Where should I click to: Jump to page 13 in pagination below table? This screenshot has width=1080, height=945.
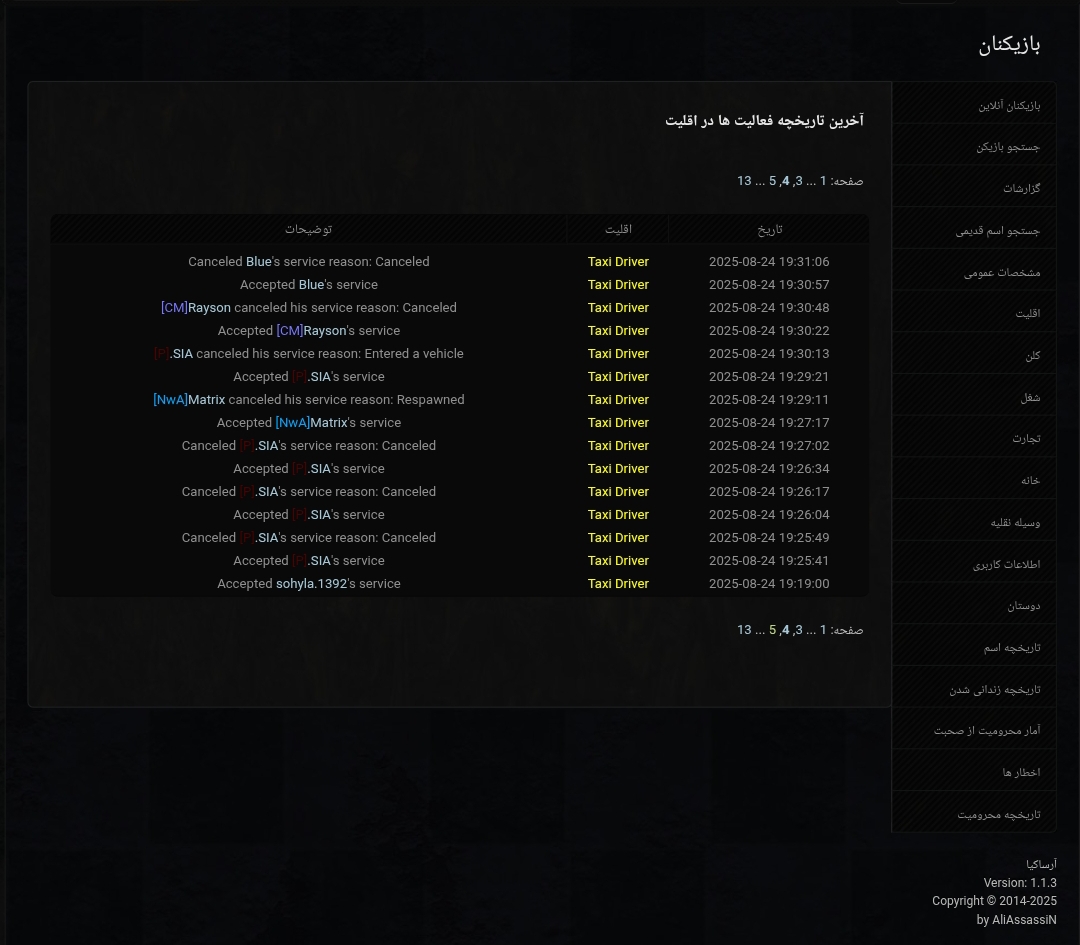744,630
